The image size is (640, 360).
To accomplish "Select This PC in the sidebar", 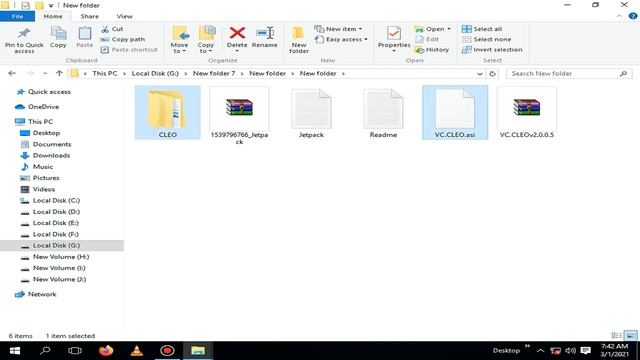I will click(40, 122).
